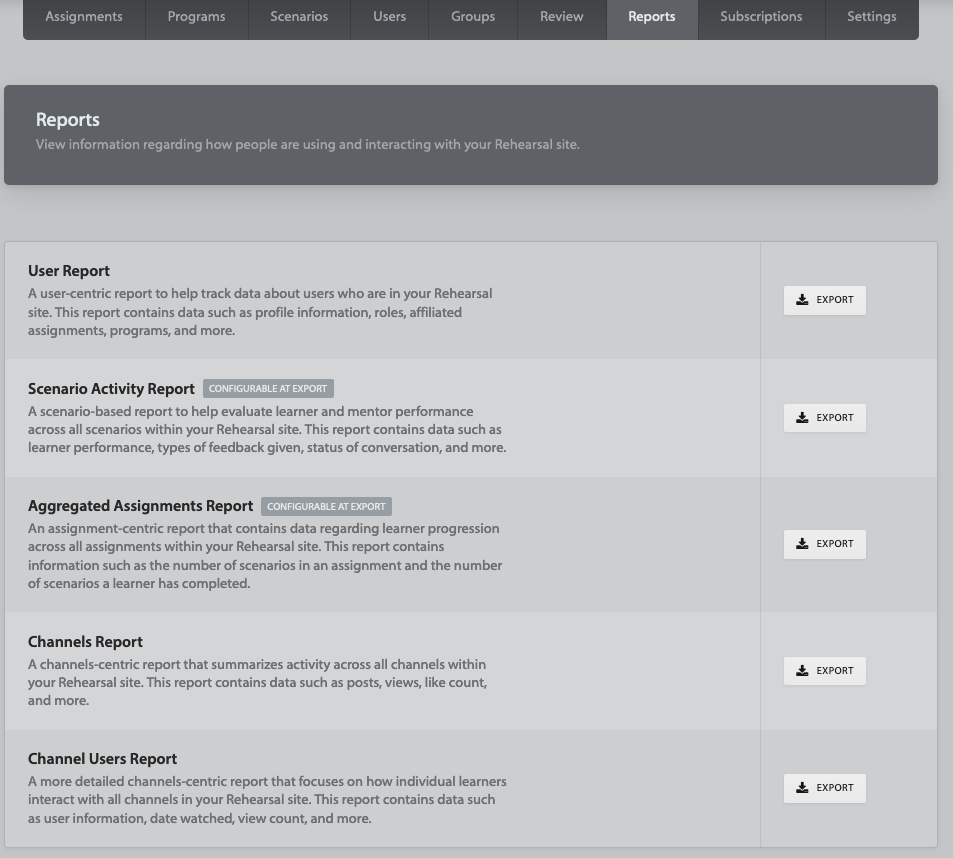
Task: Click the Channel Users Report heading
Action: pos(102,759)
